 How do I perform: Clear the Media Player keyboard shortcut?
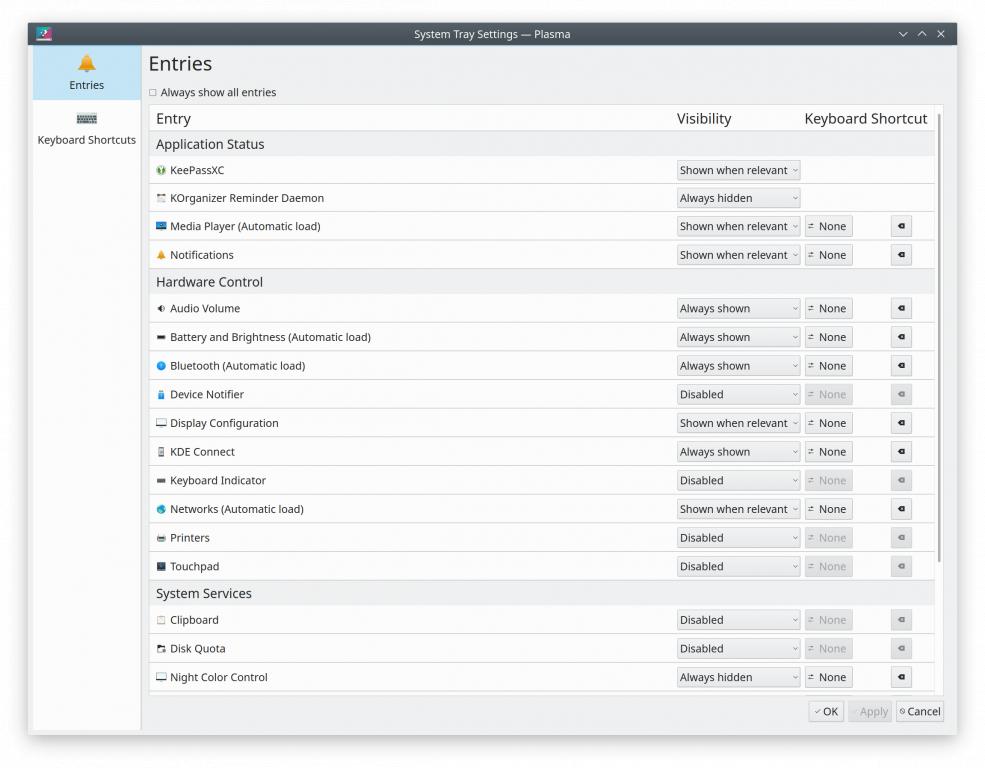click(x=901, y=227)
